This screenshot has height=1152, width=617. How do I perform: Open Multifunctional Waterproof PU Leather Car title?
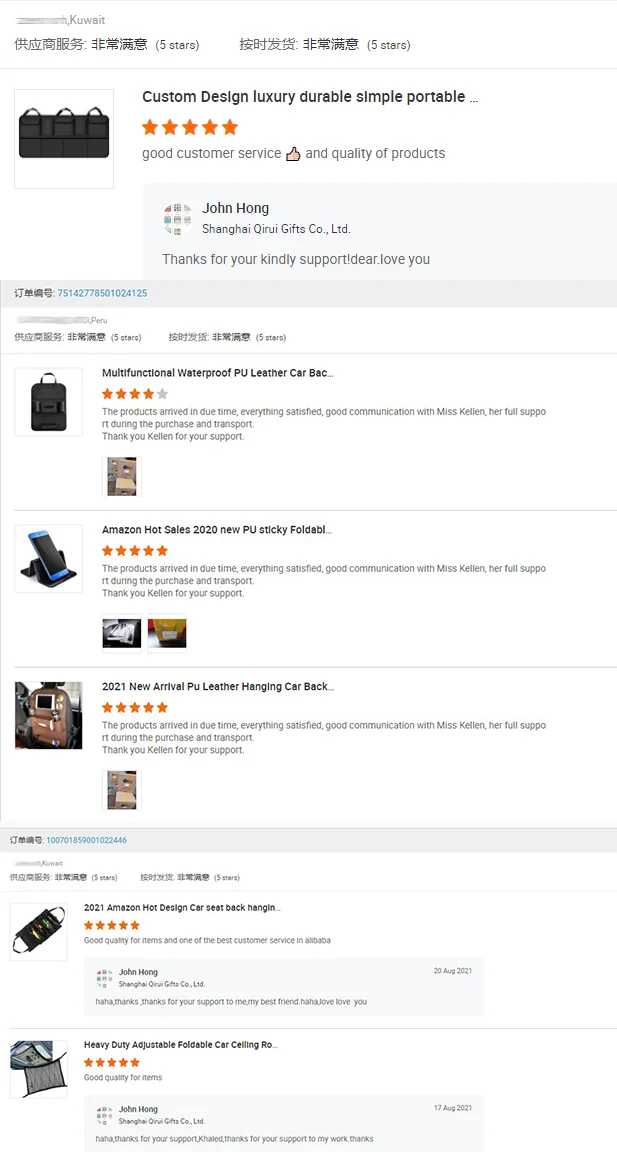point(217,373)
